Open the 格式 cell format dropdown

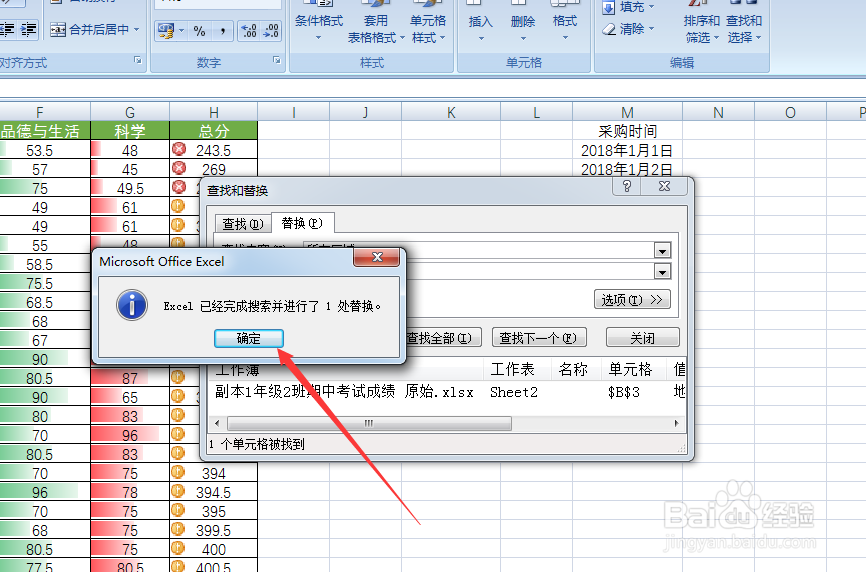[564, 21]
